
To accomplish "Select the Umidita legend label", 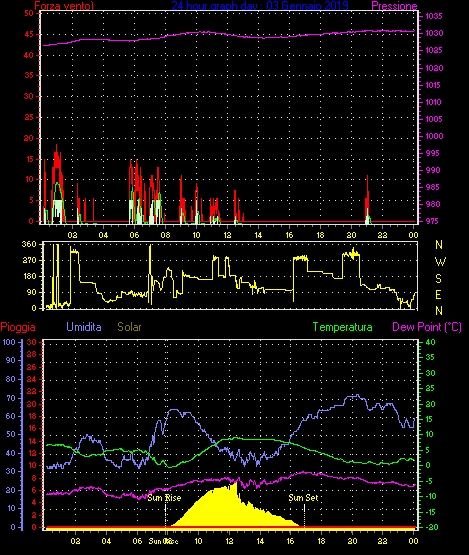I will [x=84, y=327].
